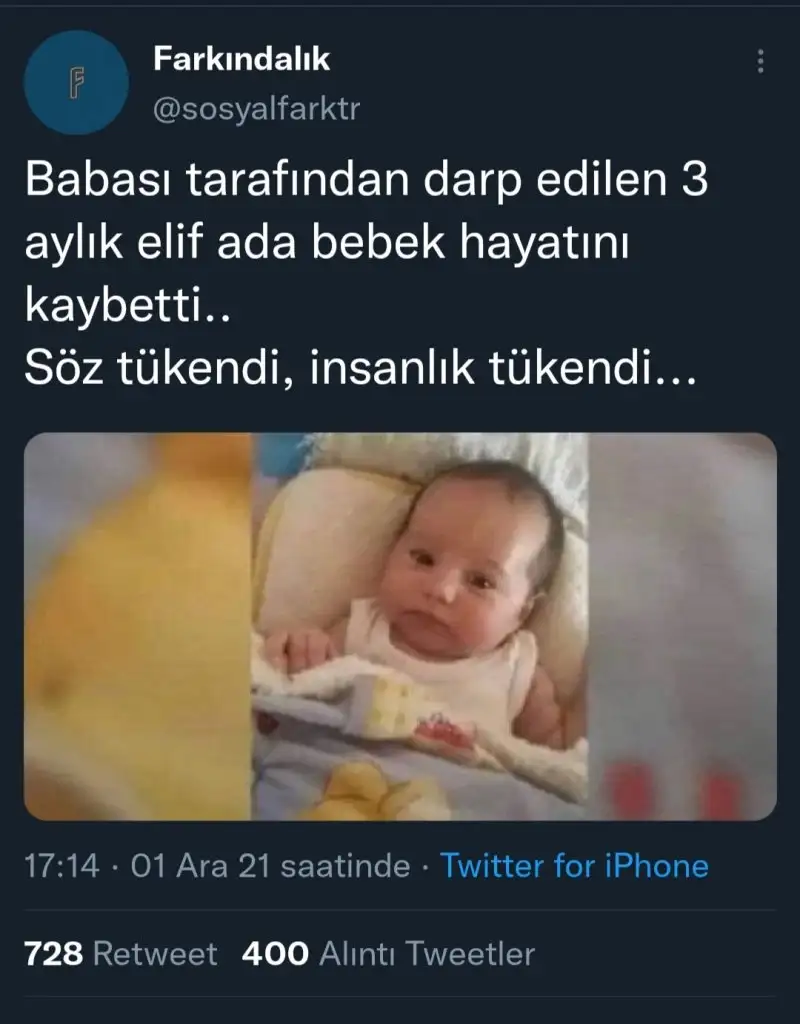Click the word kaybetti.. in the tweet
This screenshot has width=800, height=1024.
click(x=128, y=306)
